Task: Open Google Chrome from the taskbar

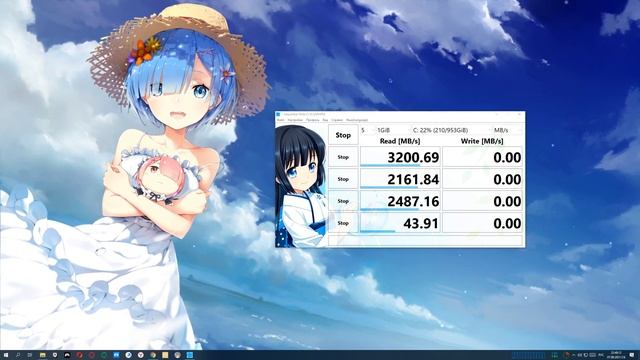Action: tap(153, 355)
